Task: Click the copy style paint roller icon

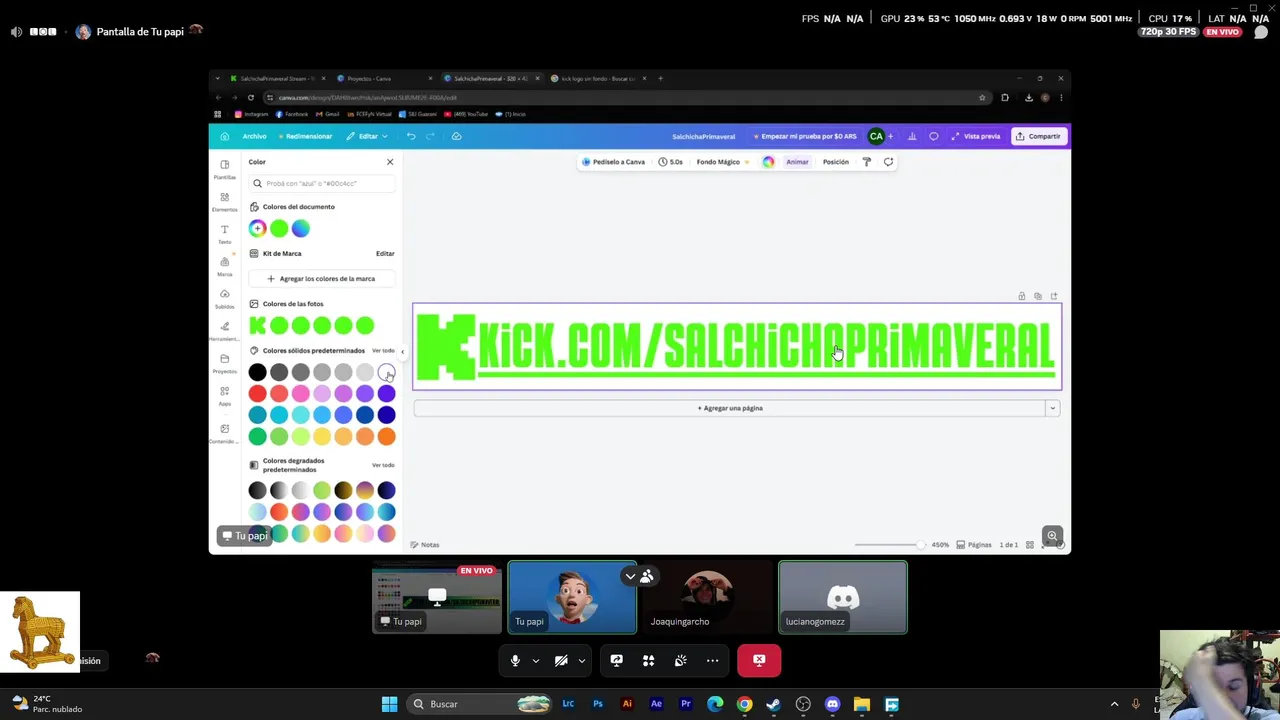Action: [867, 162]
